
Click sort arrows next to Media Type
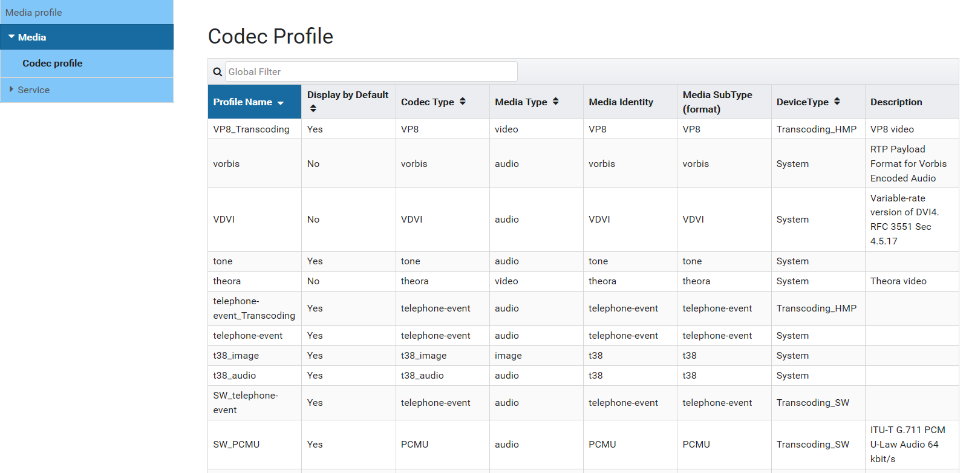(555, 102)
